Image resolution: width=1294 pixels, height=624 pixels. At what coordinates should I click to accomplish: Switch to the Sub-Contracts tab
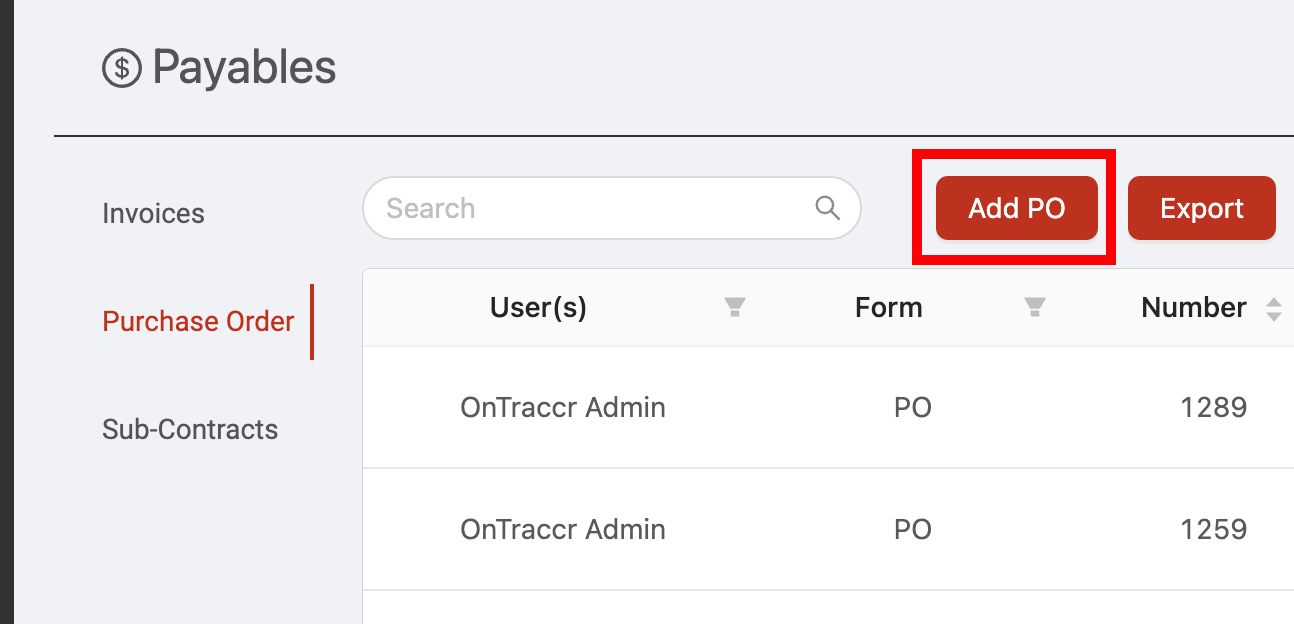(190, 429)
